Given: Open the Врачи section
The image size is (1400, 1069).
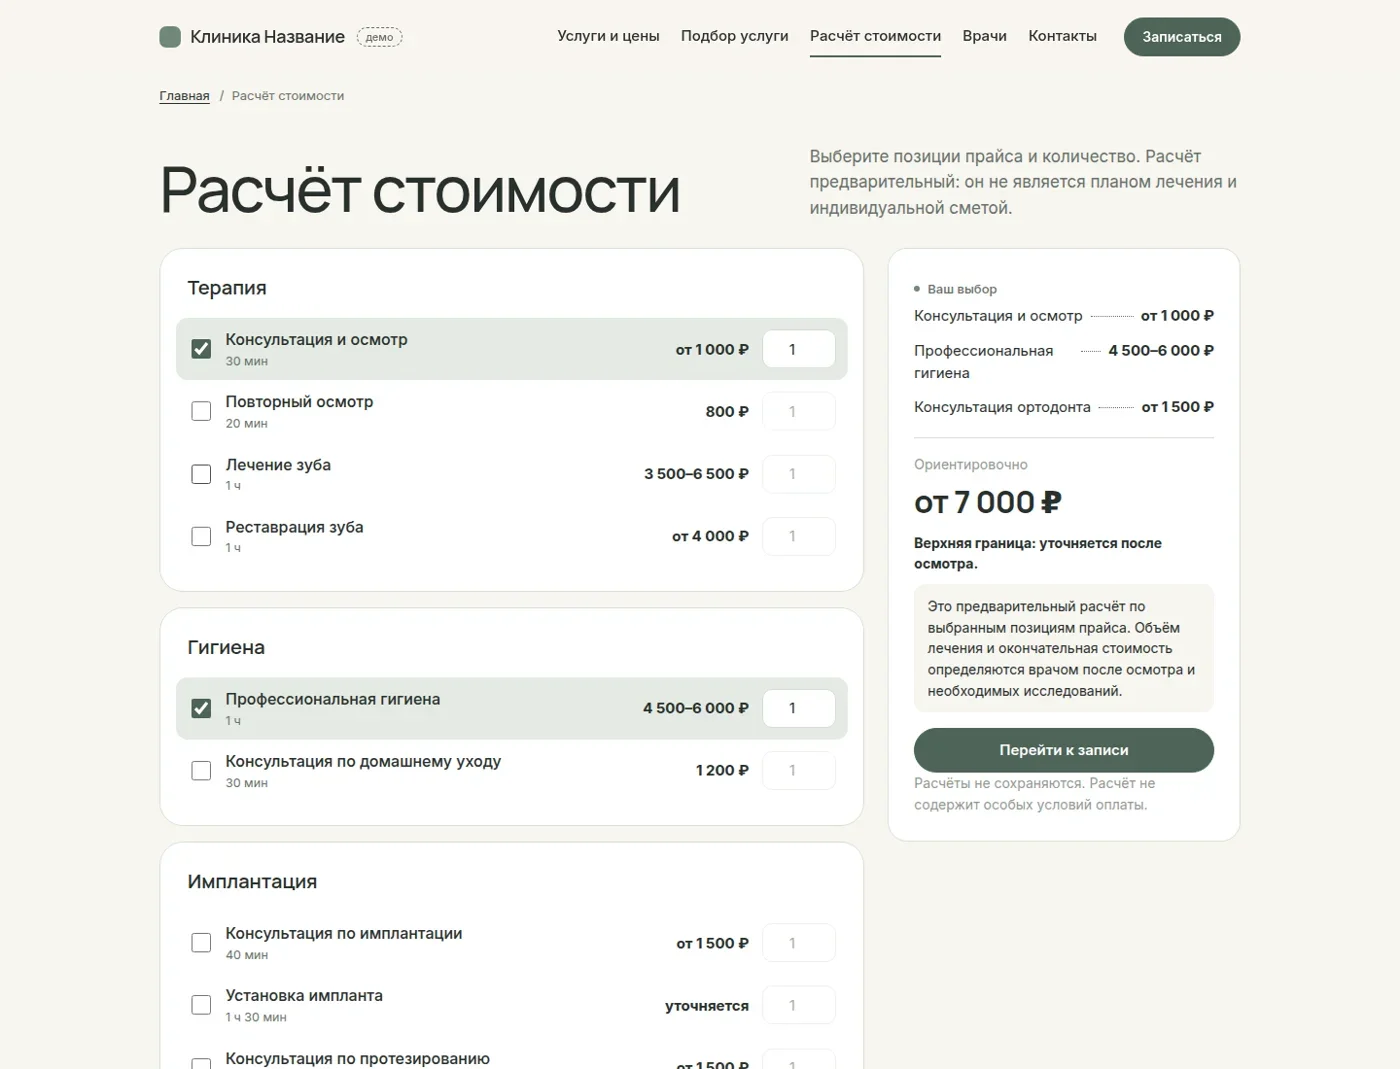Looking at the screenshot, I should tap(984, 36).
